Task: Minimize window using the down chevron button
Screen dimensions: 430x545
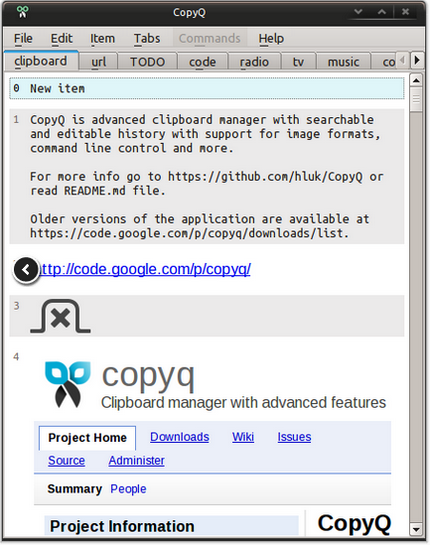Action: point(358,12)
